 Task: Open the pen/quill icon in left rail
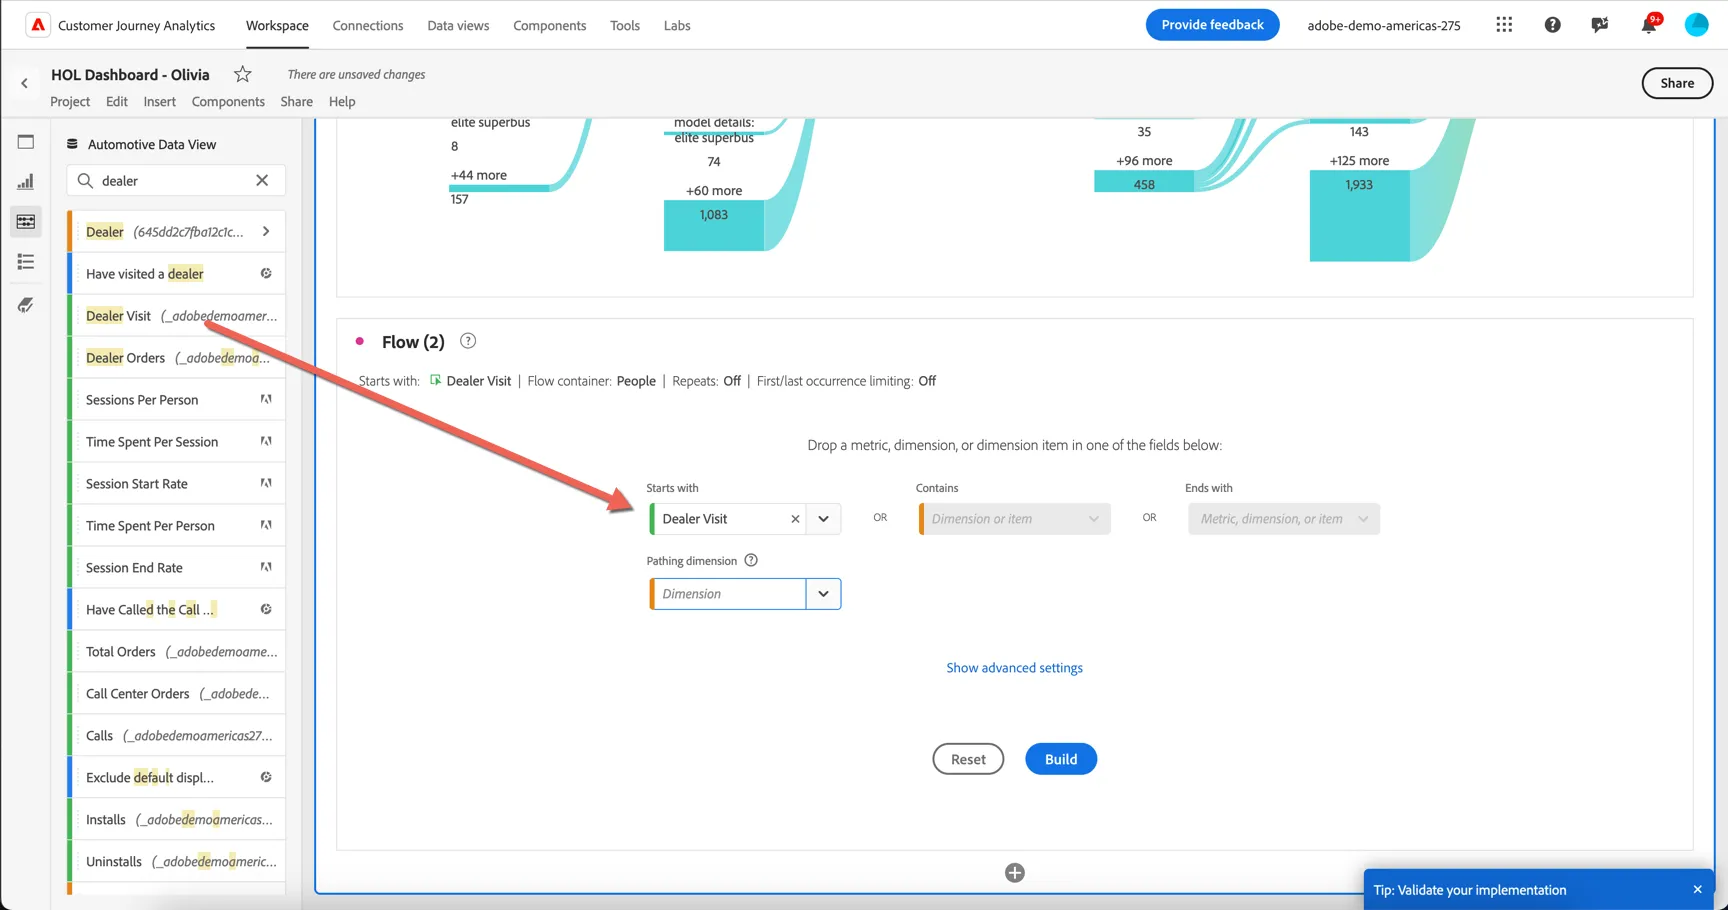[x=26, y=305]
